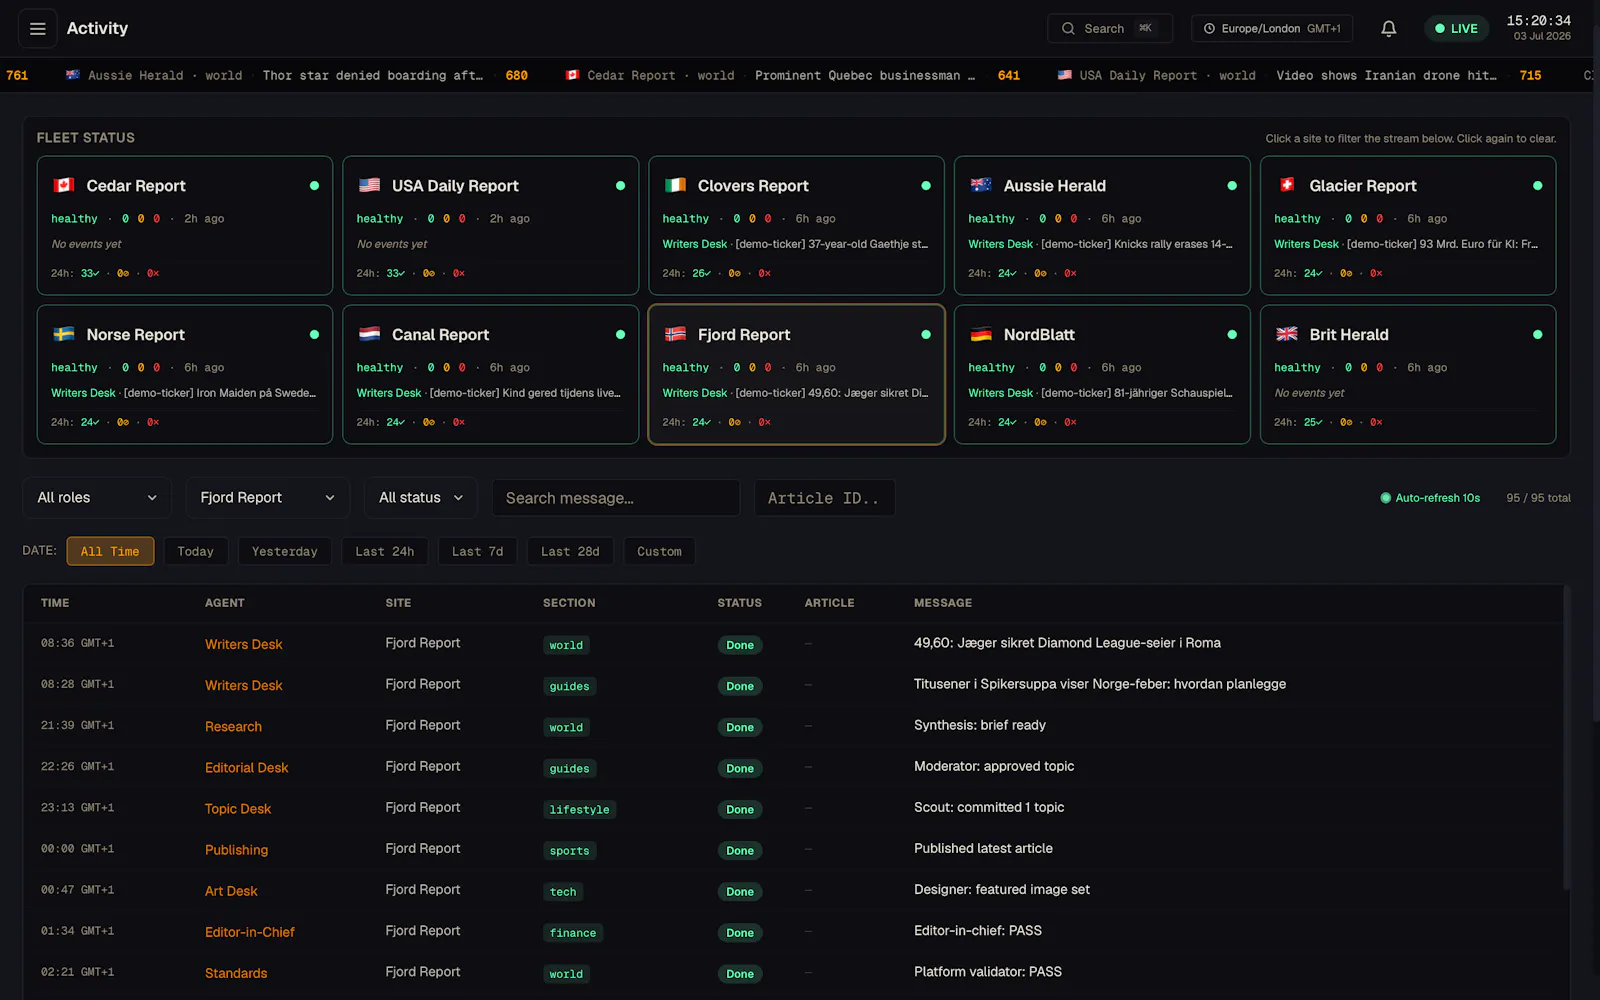Open the All status dropdown
Viewport: 1600px width, 1000px height.
coord(421,498)
